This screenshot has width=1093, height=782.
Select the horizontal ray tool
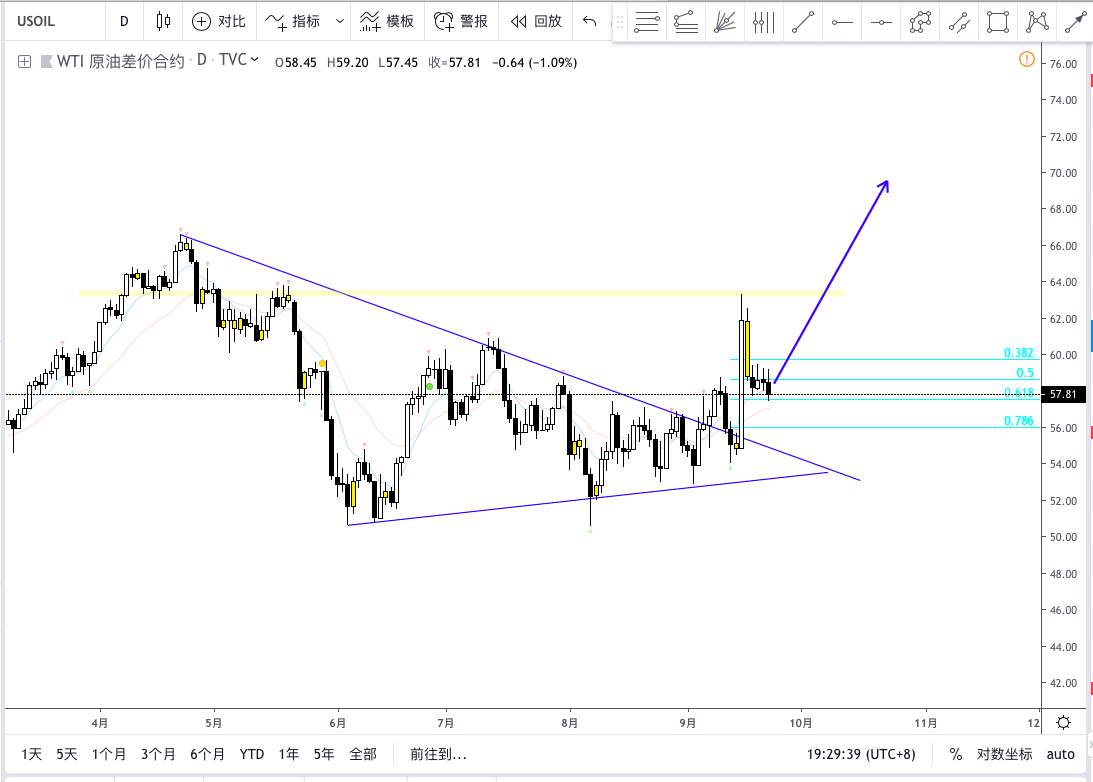coord(881,22)
